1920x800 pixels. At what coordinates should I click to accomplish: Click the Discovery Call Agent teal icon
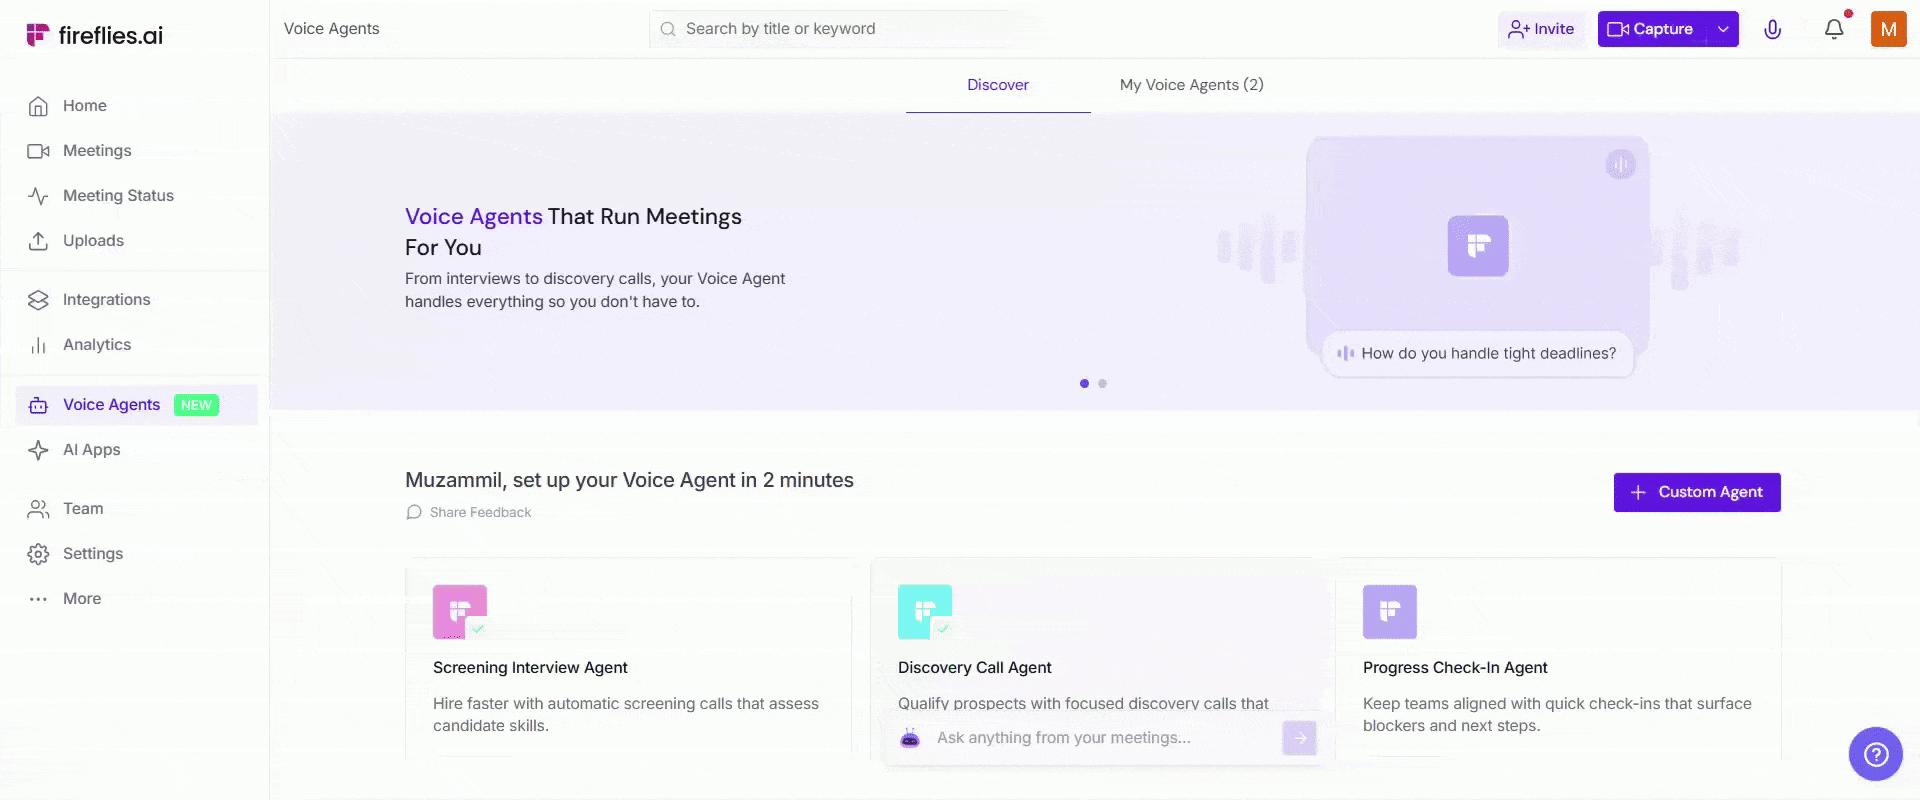pos(925,612)
